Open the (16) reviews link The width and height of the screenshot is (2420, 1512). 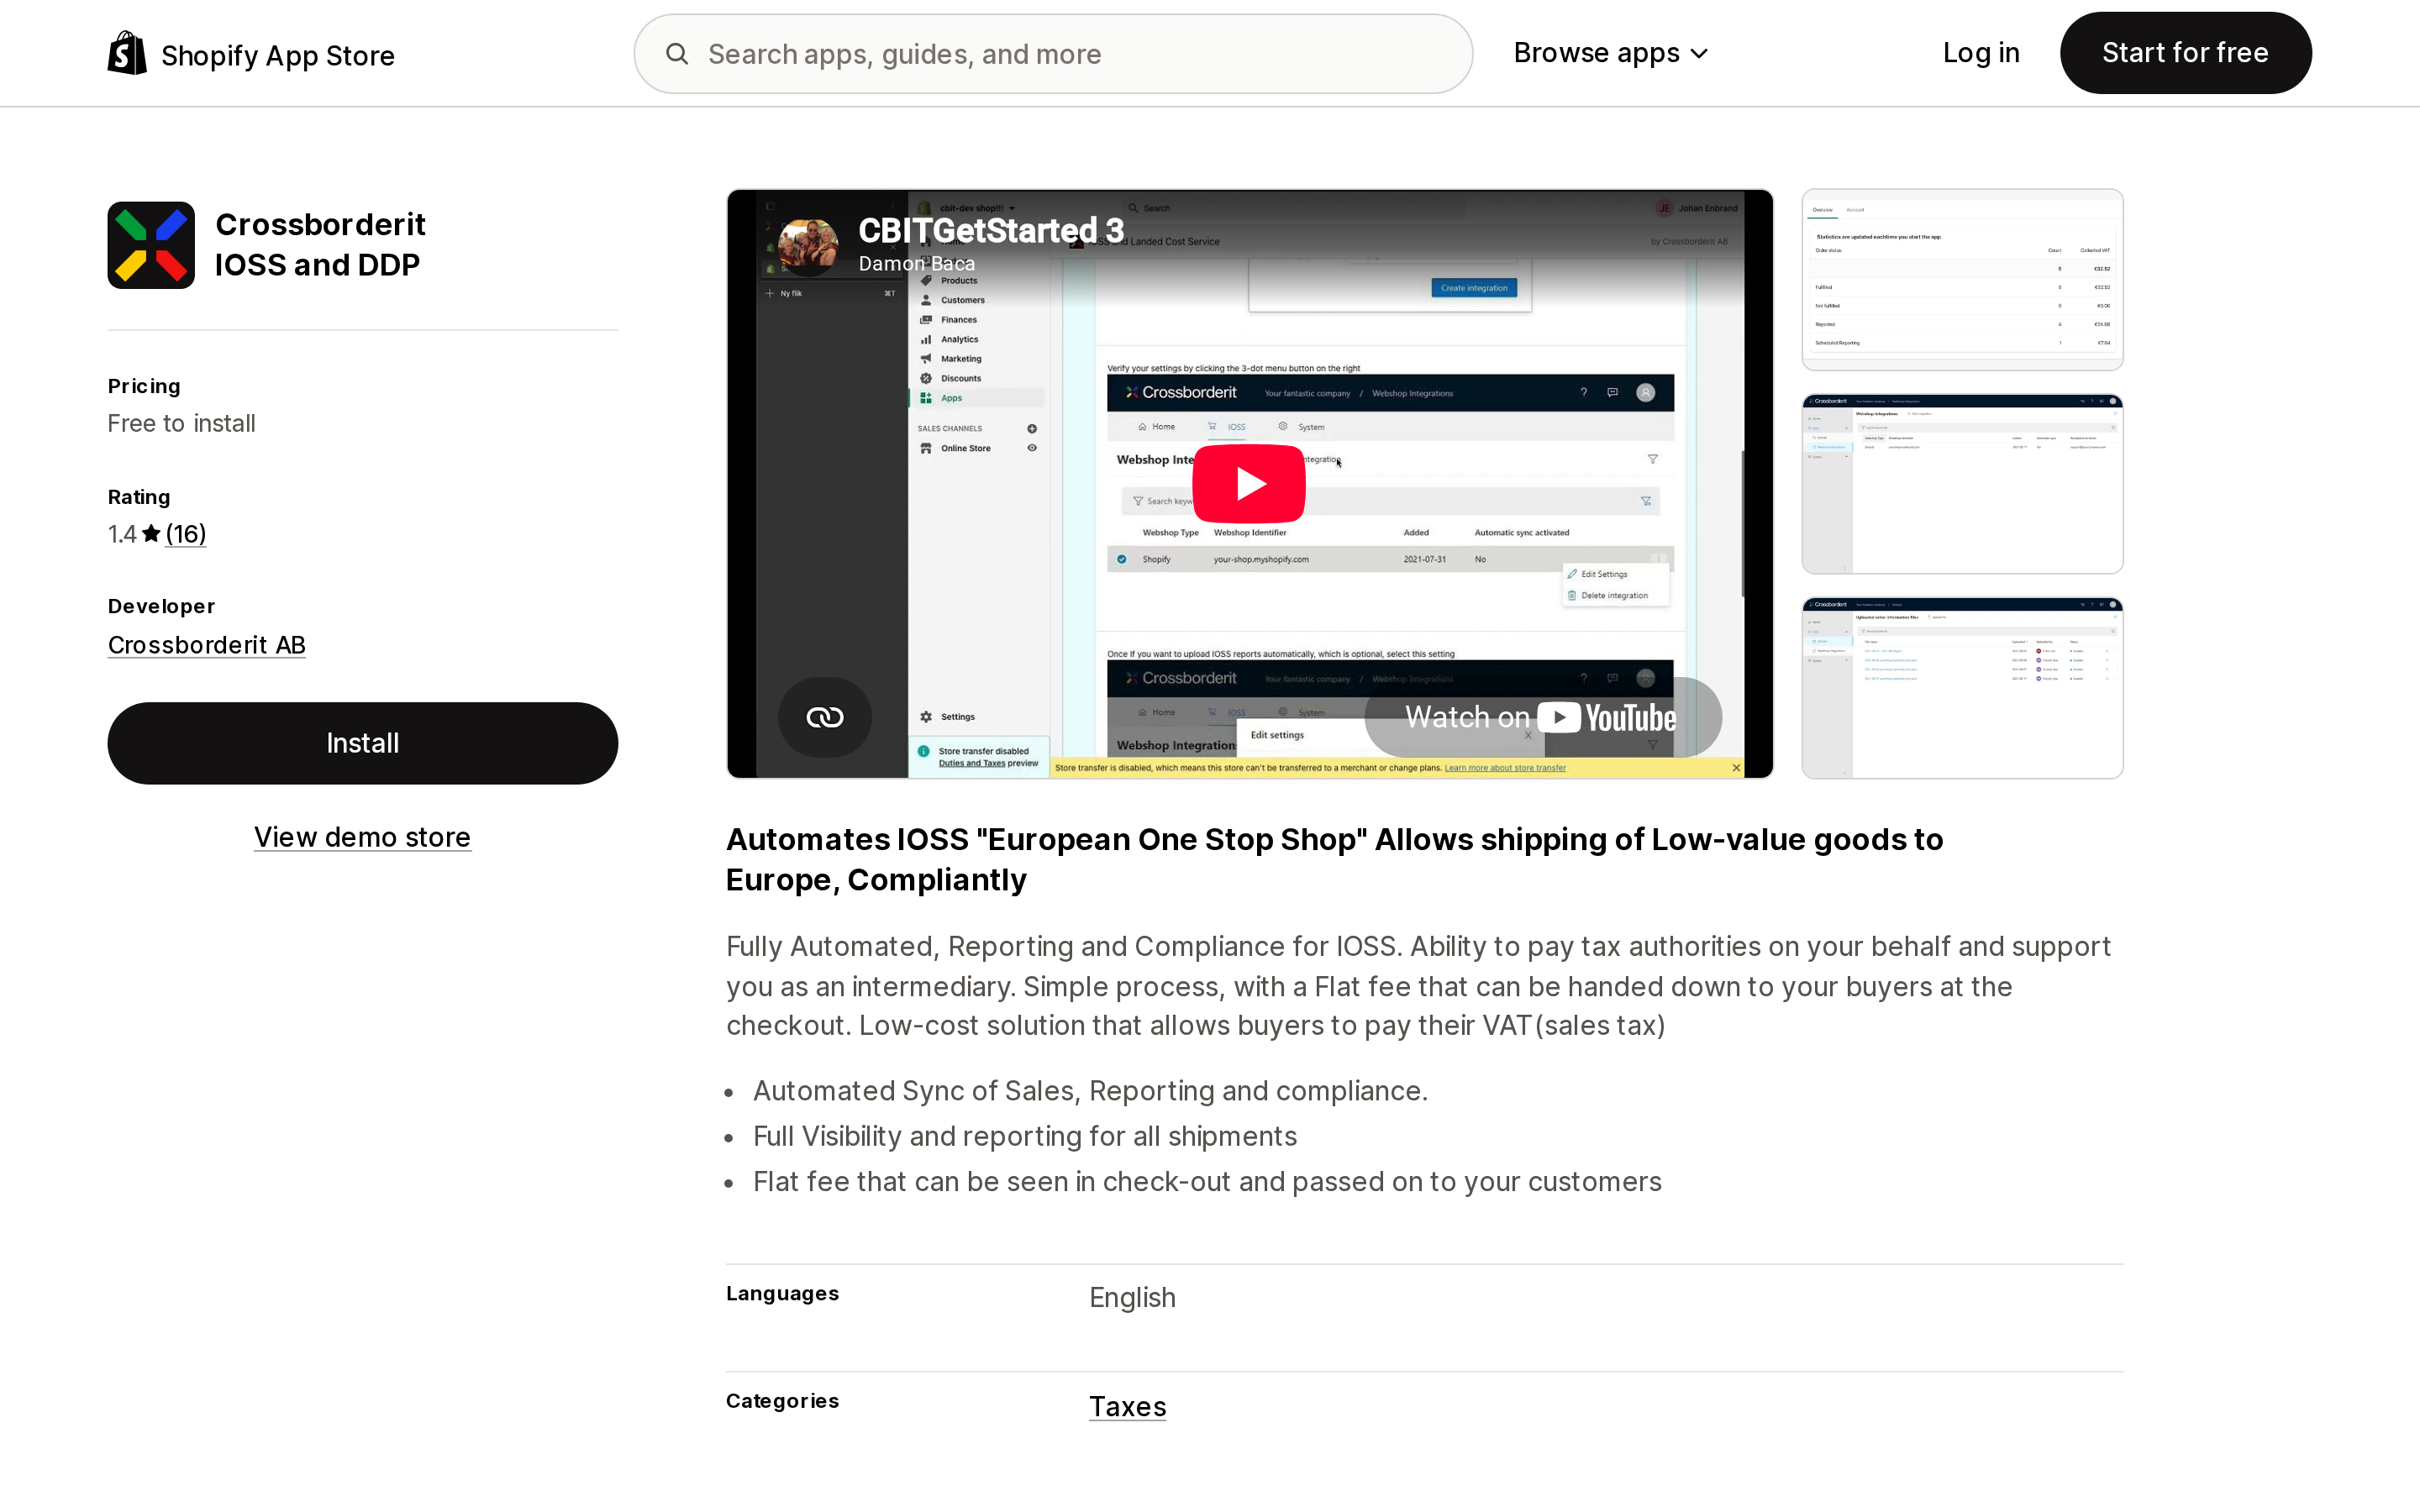[x=186, y=534]
